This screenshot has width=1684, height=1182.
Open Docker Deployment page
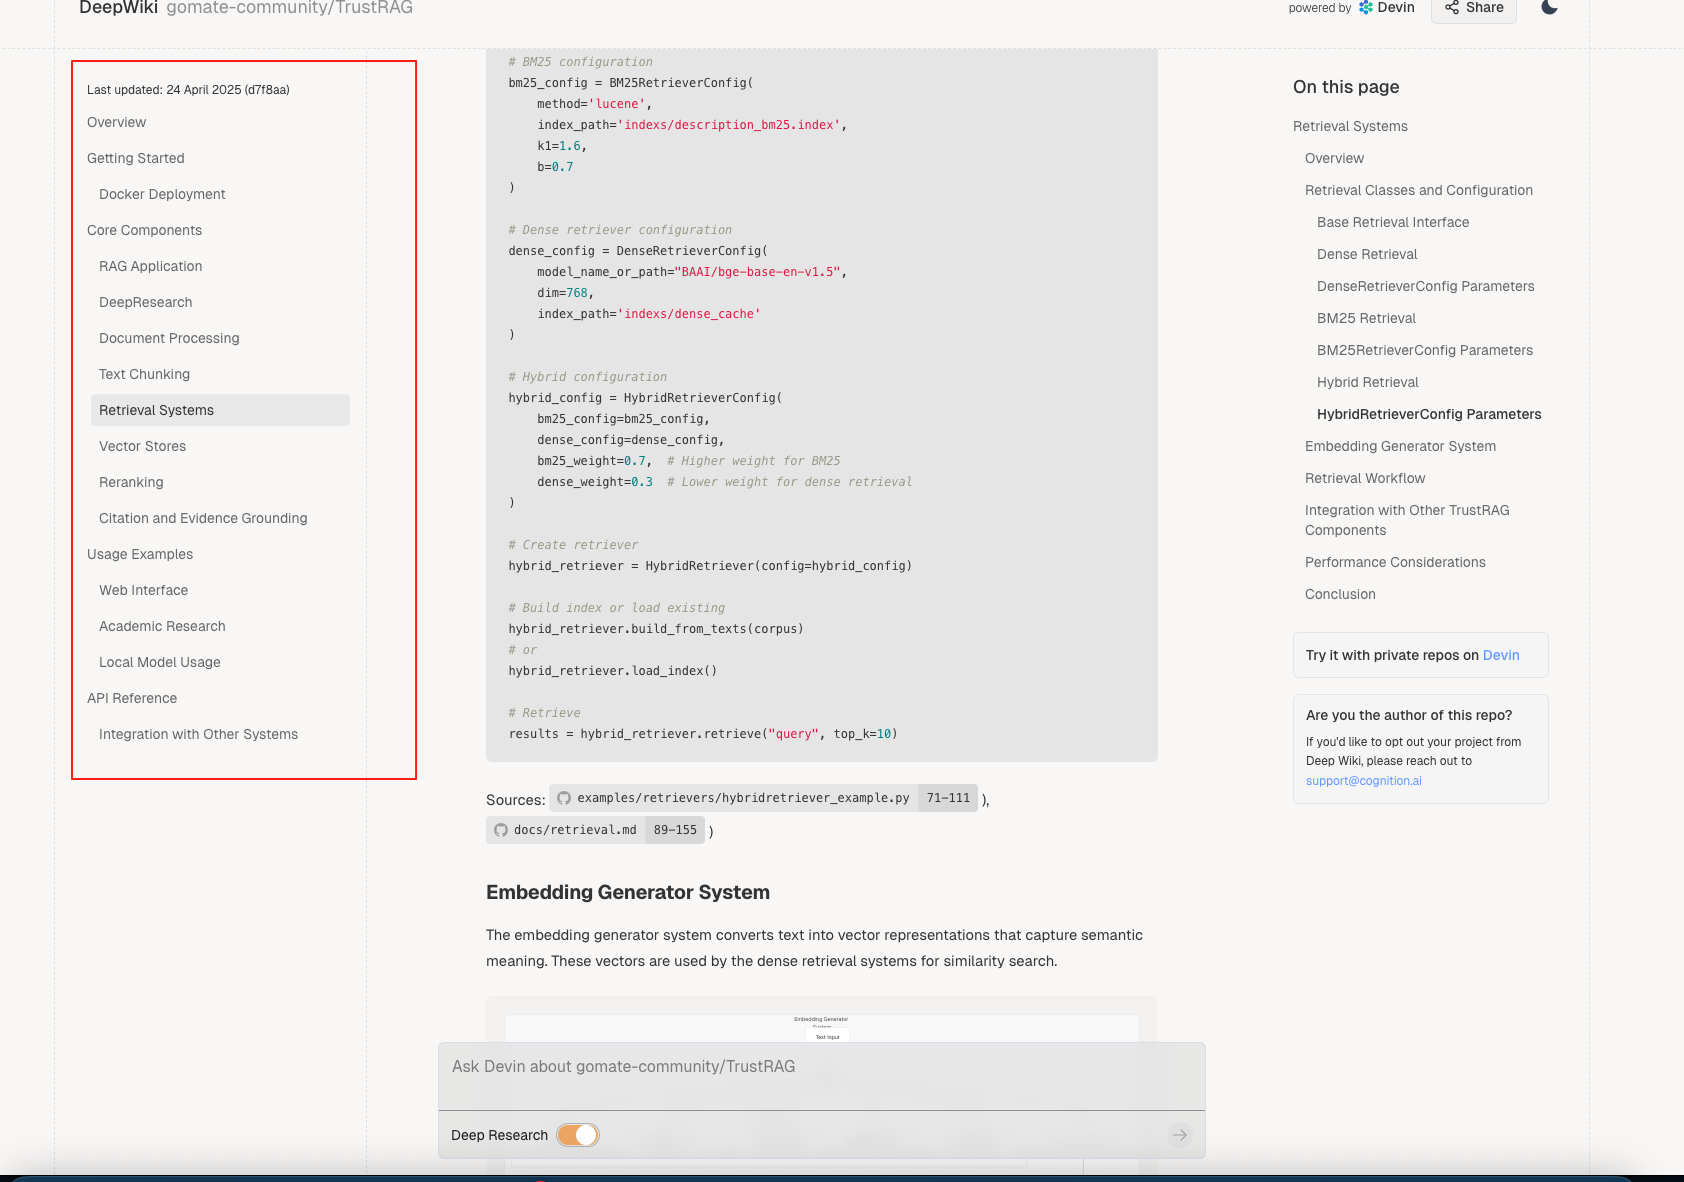pos(162,194)
